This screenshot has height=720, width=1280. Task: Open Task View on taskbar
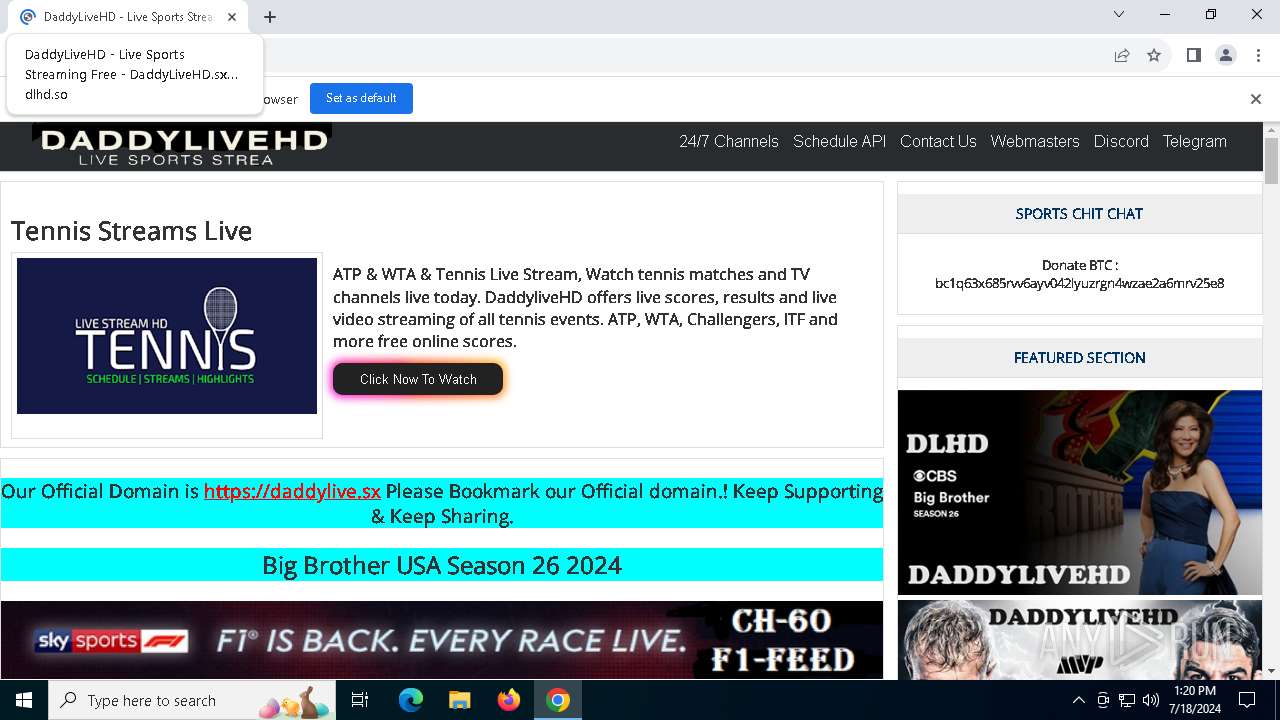360,700
